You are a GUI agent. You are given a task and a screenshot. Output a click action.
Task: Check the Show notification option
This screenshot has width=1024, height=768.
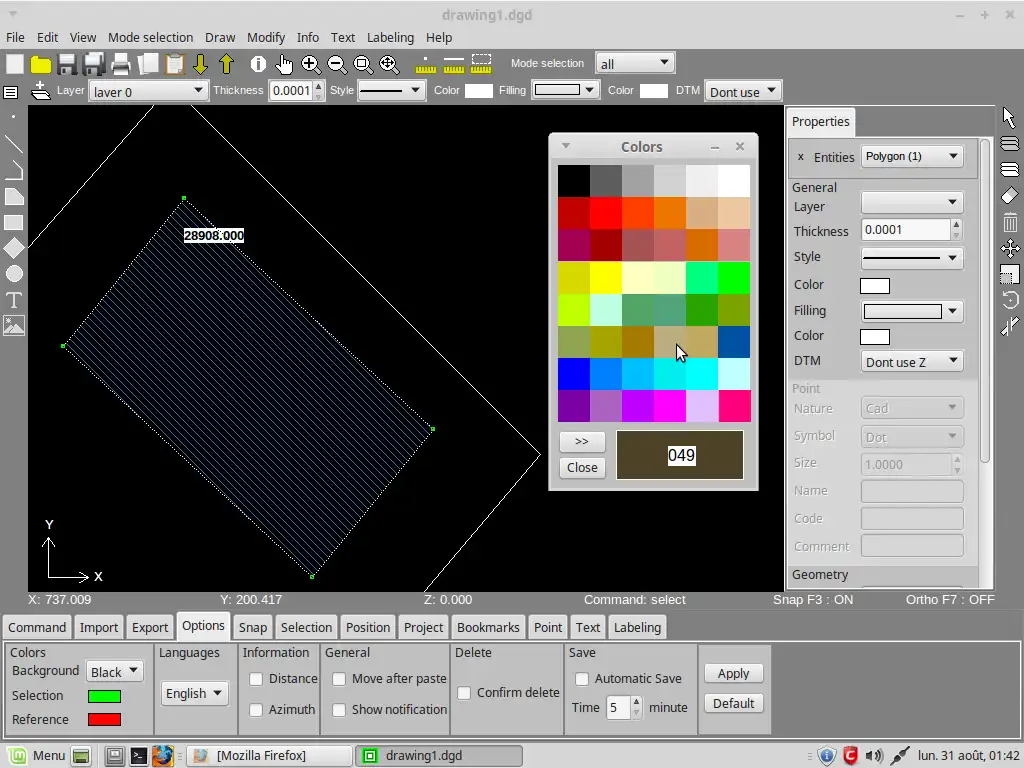click(x=339, y=710)
